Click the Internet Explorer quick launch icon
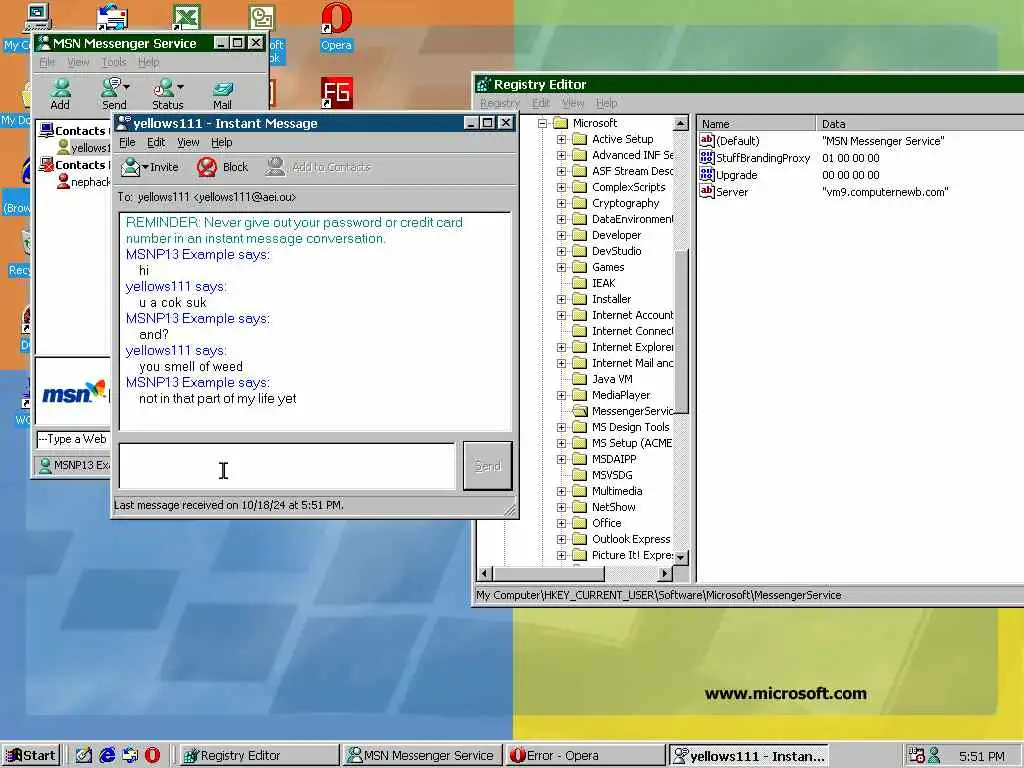1024x768 pixels. coord(107,756)
